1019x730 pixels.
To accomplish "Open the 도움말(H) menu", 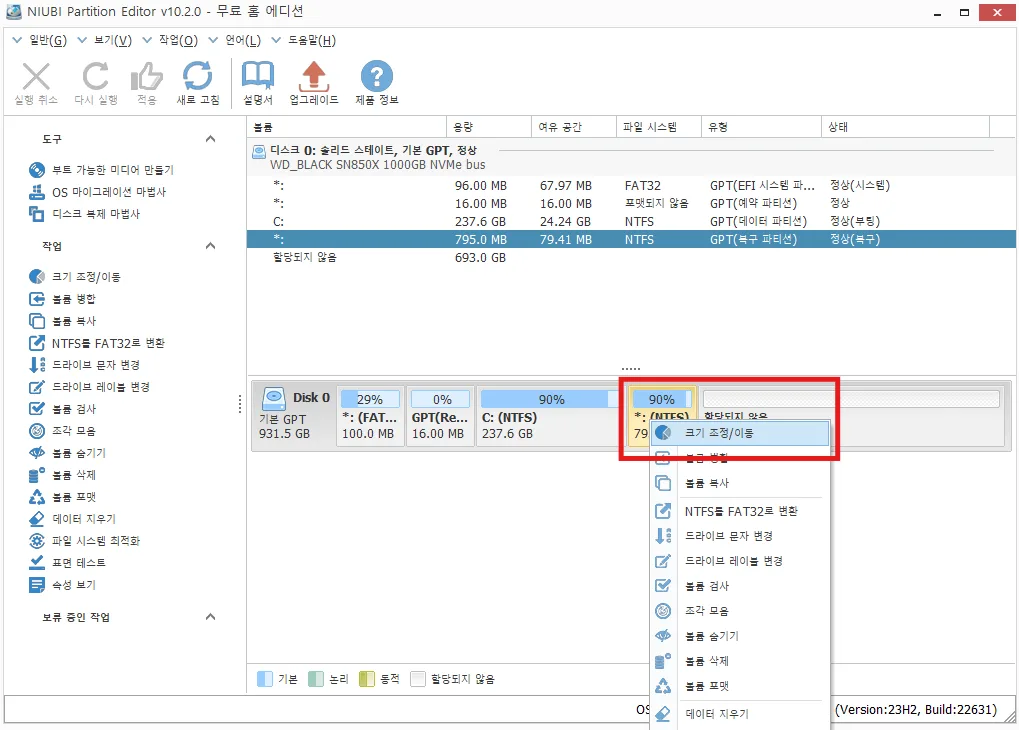I will [x=304, y=40].
